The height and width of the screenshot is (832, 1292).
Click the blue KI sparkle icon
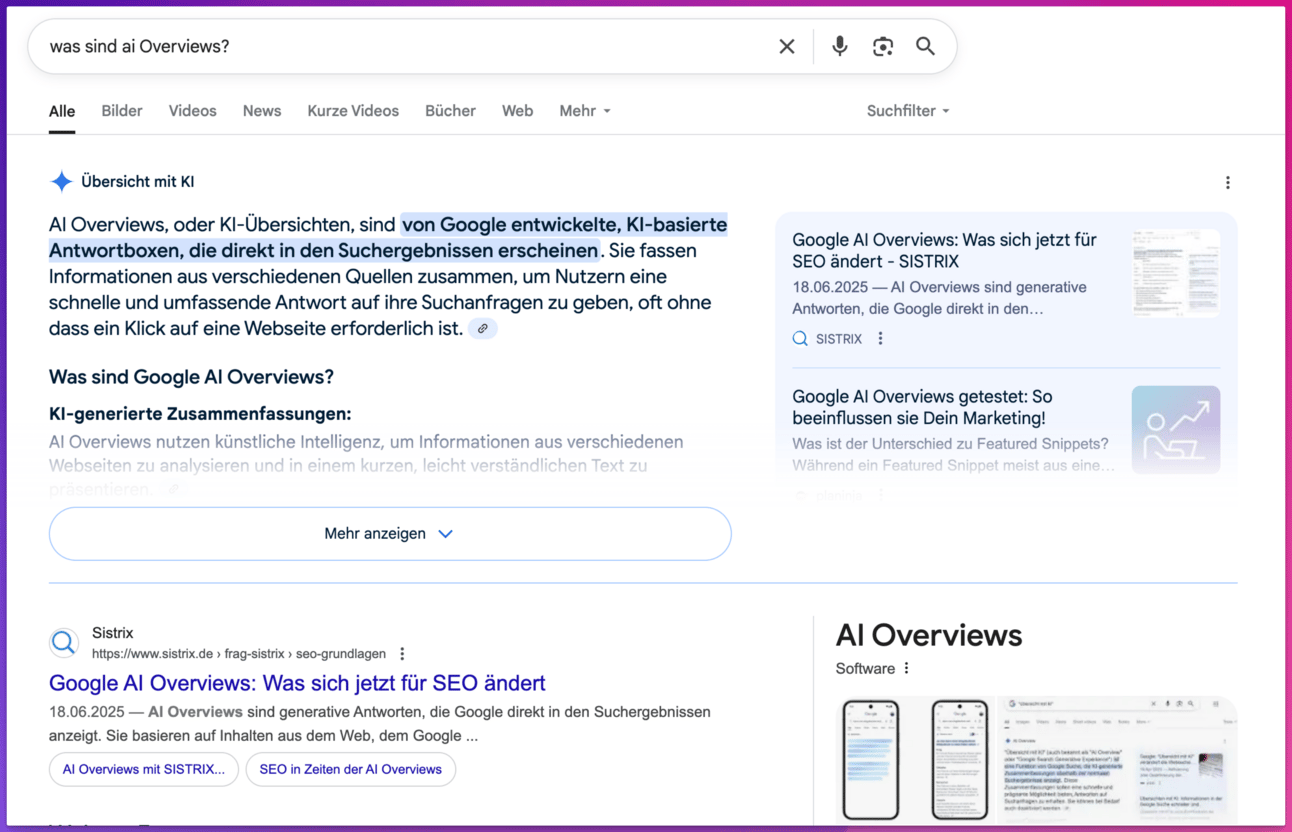click(61, 181)
